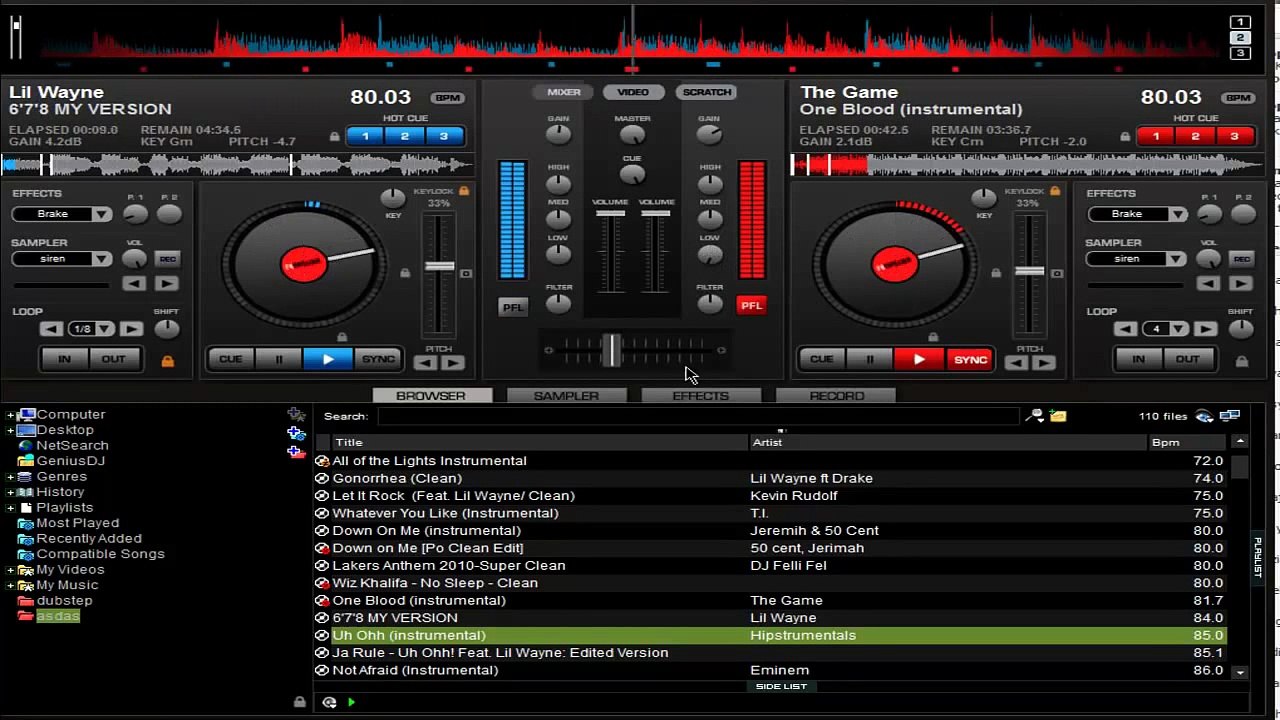Screen dimensions: 1280x720
Task: Click the play button on the left deck
Action: pyautogui.click(x=328, y=359)
